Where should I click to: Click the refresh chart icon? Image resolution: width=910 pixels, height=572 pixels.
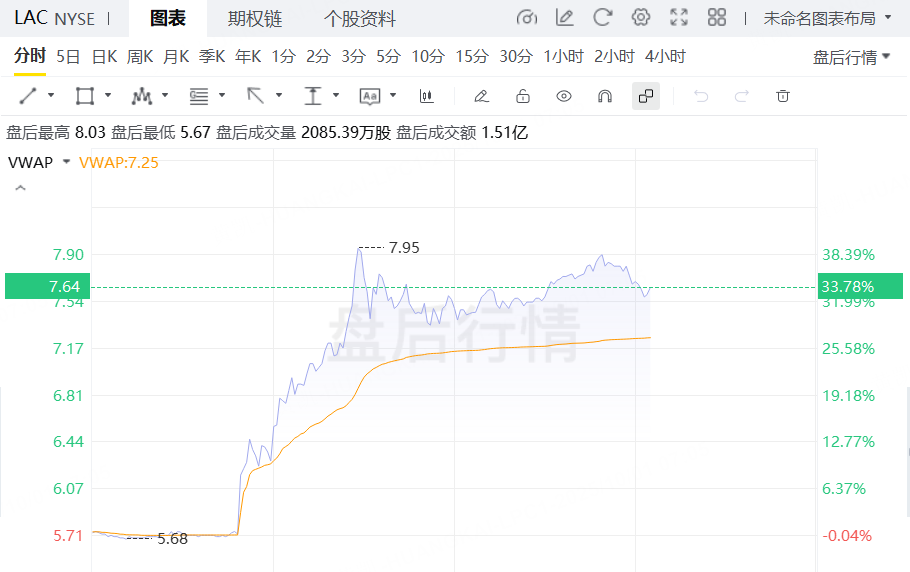[602, 18]
